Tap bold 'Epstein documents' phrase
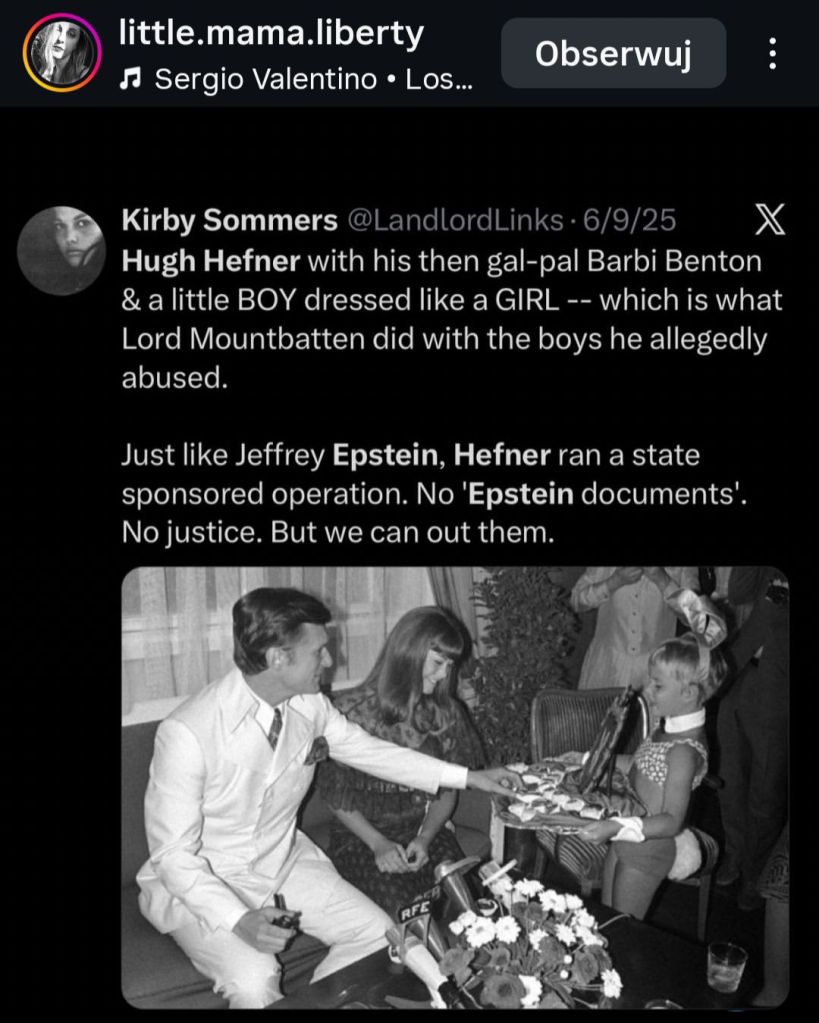819x1023 pixels. tap(607, 494)
